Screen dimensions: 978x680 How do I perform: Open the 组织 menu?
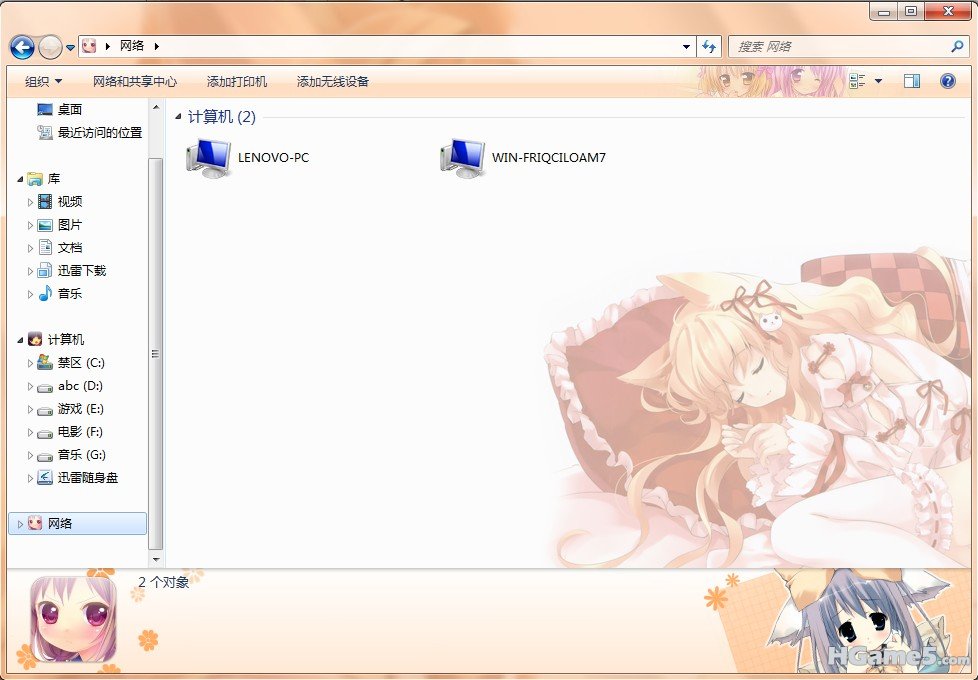pos(43,81)
